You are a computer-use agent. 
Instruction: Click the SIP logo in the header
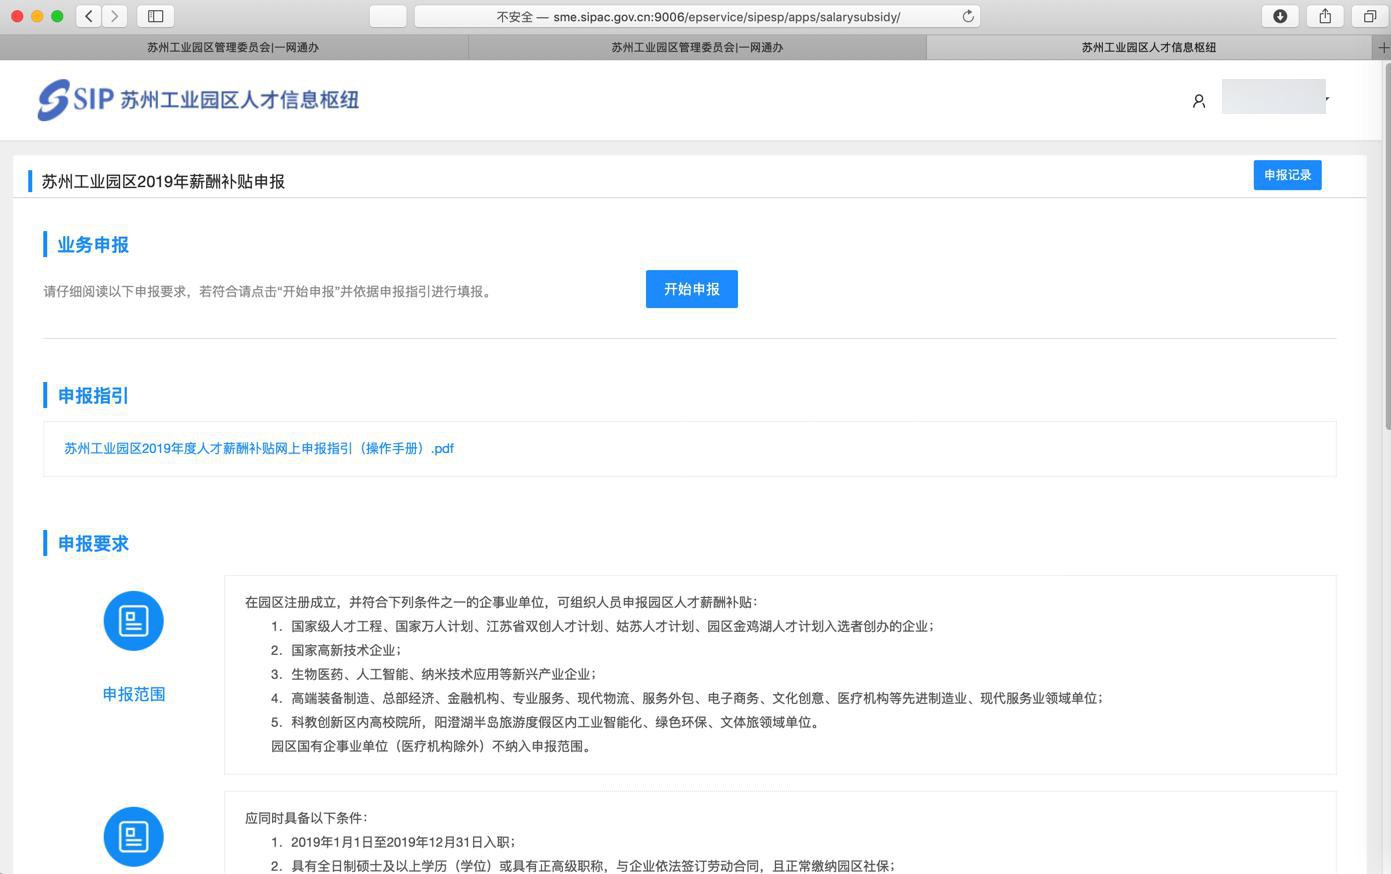pos(76,99)
